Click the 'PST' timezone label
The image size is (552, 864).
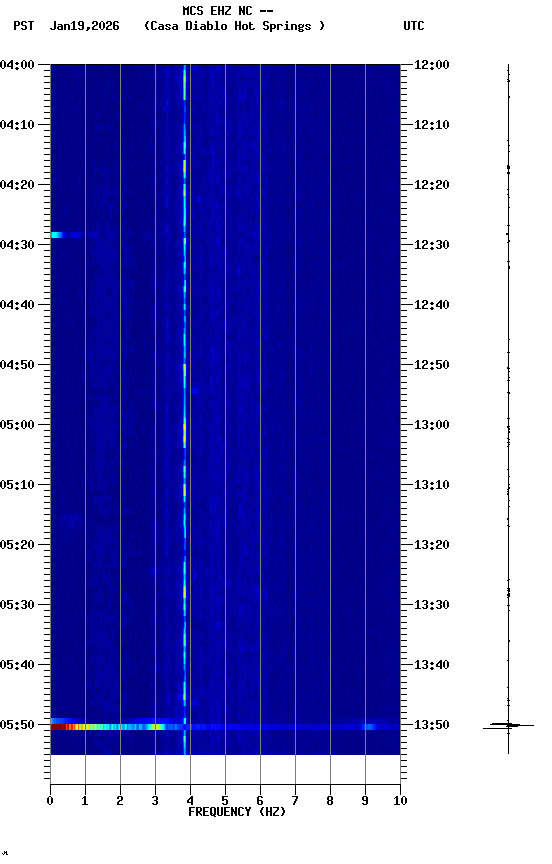[x=24, y=26]
